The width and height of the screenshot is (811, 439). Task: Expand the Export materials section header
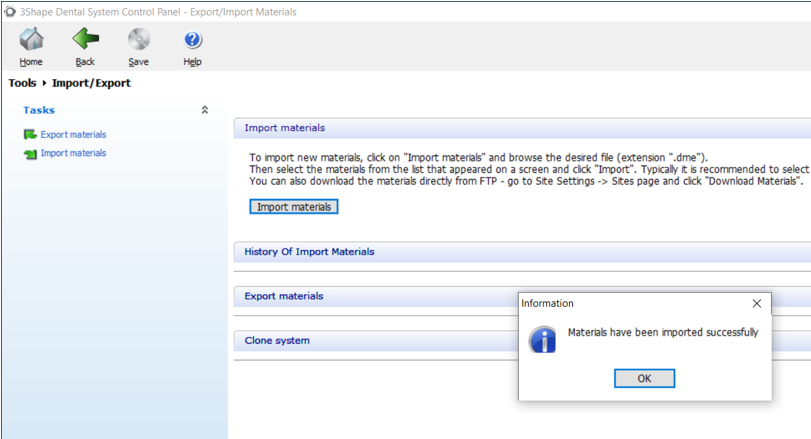click(284, 296)
